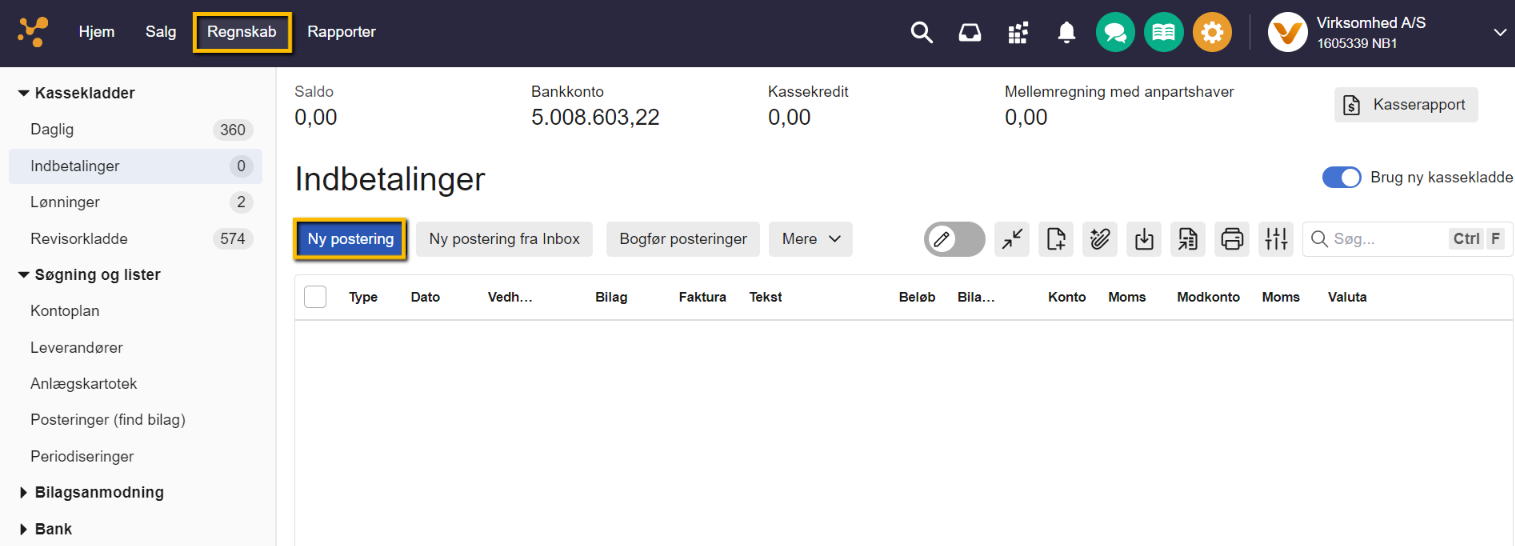Toggle the pencil edit mode switch
This screenshot has height=546, width=1515.
[954, 239]
